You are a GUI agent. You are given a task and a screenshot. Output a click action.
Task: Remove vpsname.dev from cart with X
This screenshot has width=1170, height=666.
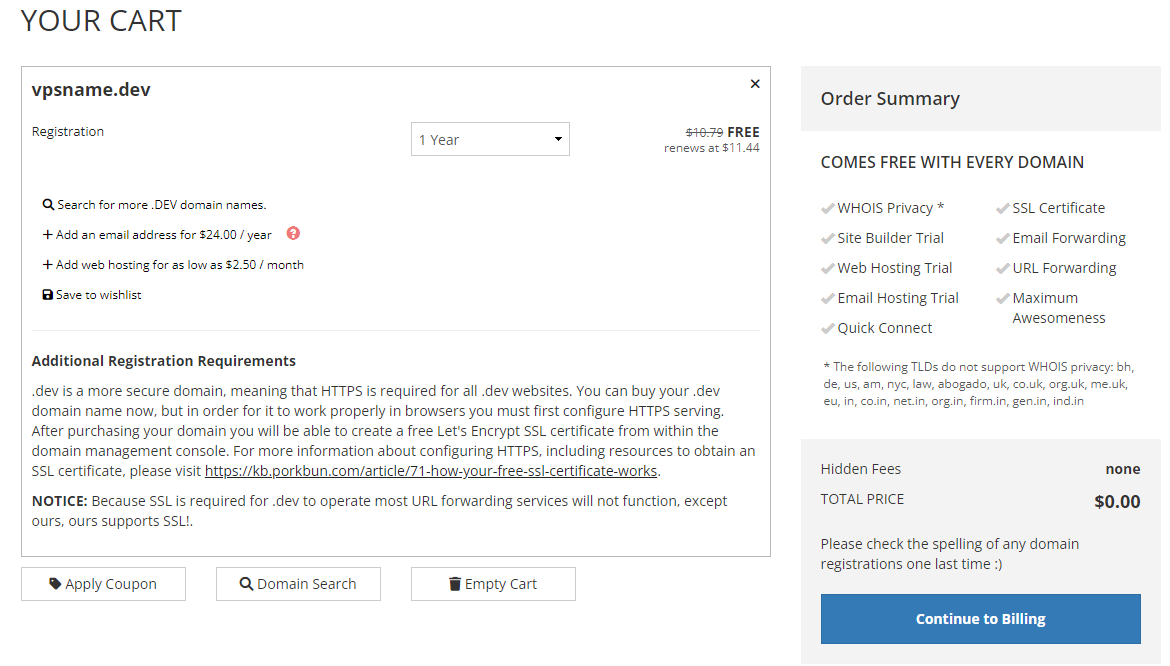tap(755, 84)
